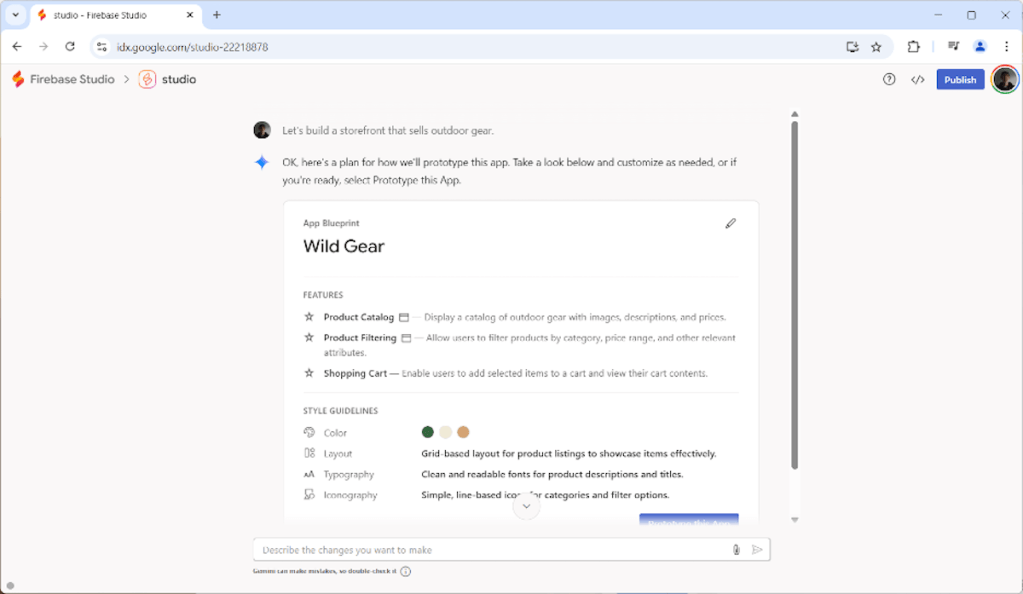Image resolution: width=1023 pixels, height=594 pixels.
Task: Click the send arrow icon in prompt box
Action: pyautogui.click(x=757, y=550)
